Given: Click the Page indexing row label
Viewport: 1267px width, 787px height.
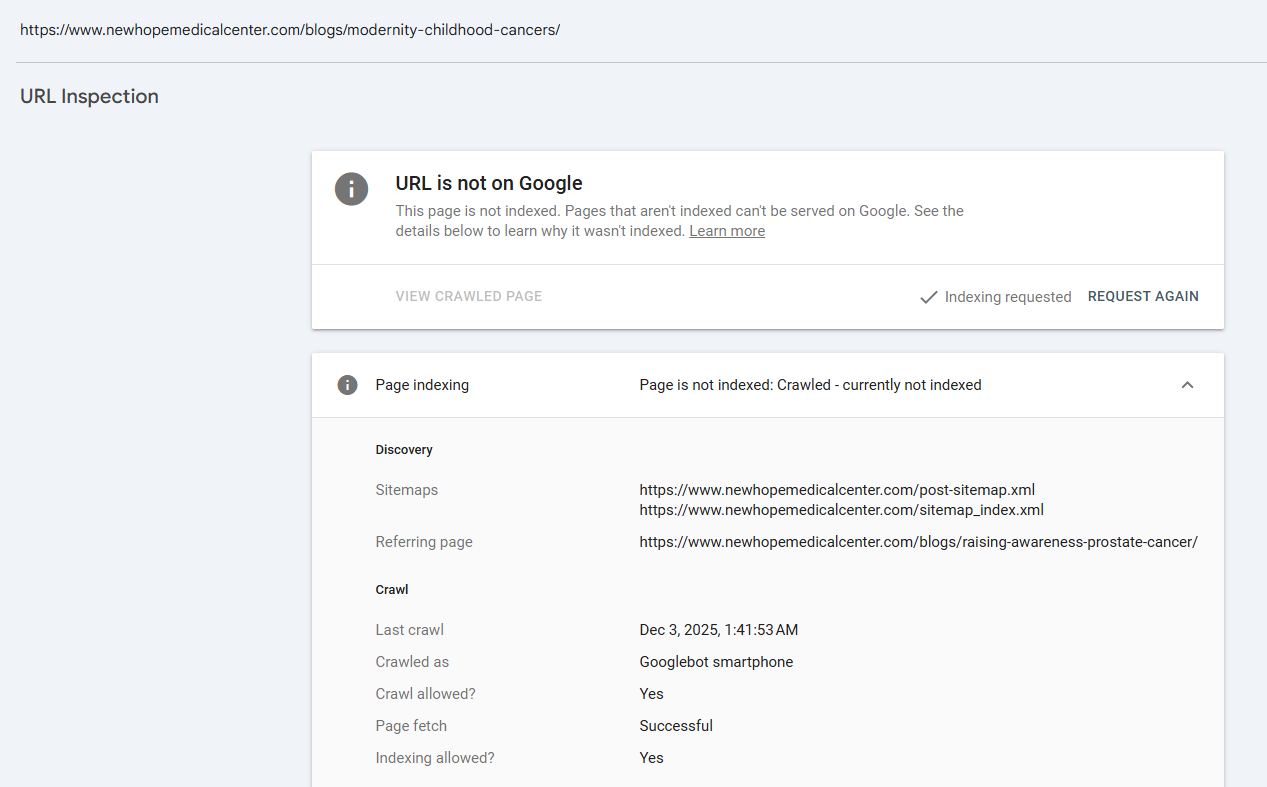Looking at the screenshot, I should tap(422, 385).
